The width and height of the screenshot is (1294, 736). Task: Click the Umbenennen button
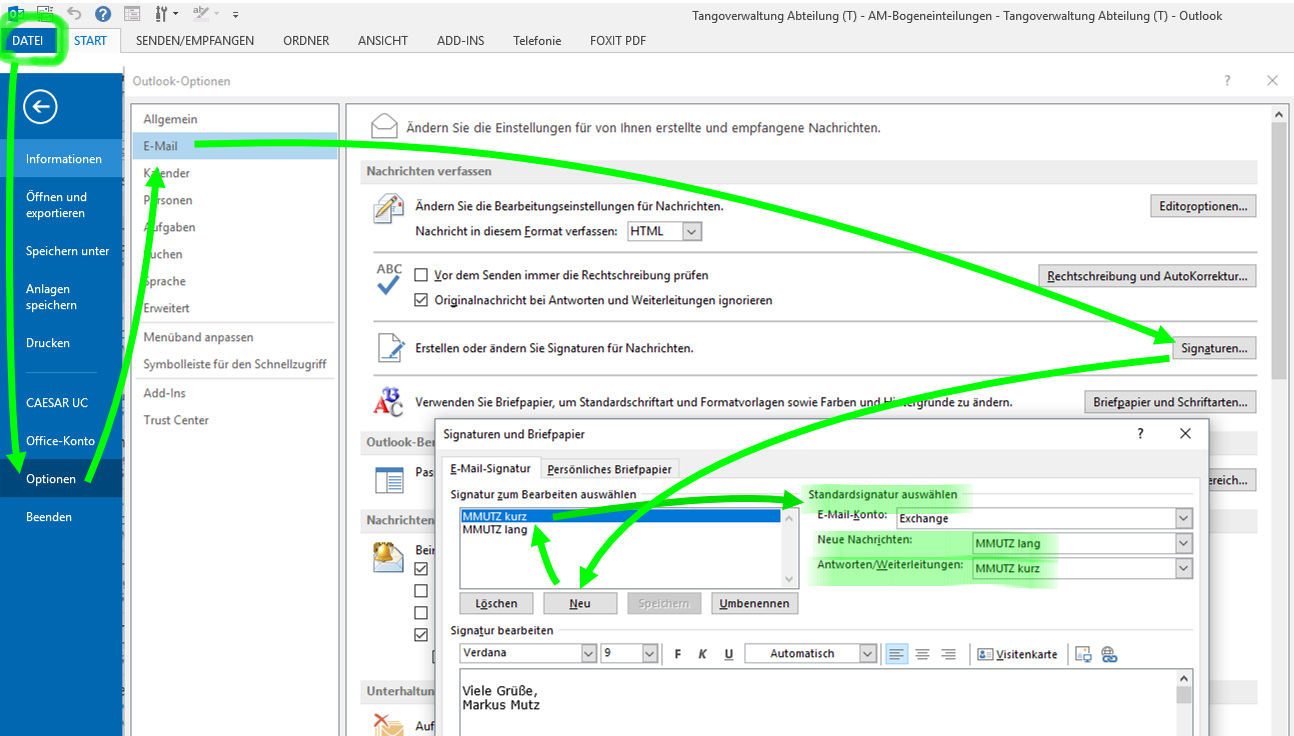tap(756, 603)
